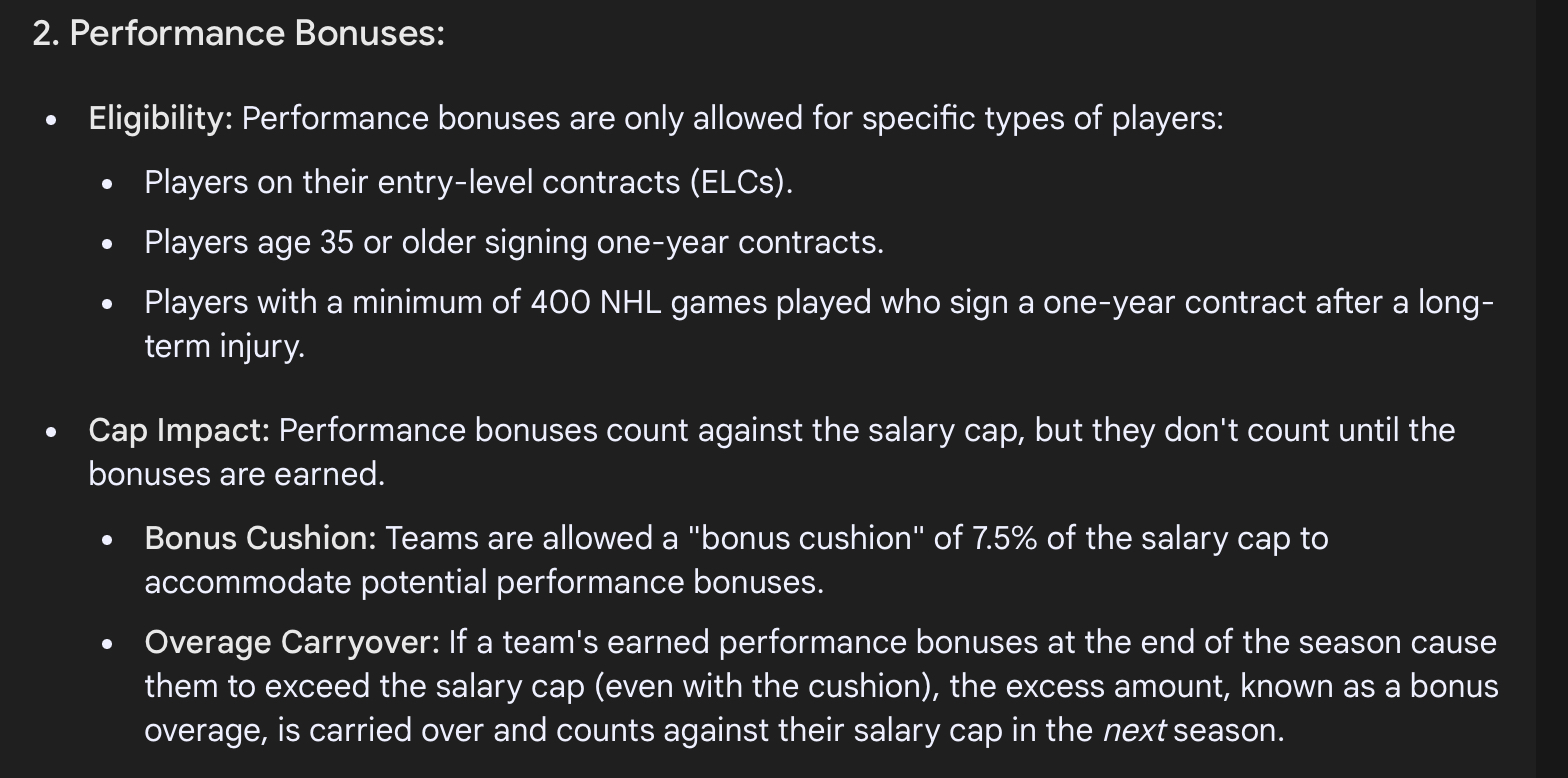Click the '2. Performance Bonuses:' heading
This screenshot has width=1568, height=778.
coord(238,33)
